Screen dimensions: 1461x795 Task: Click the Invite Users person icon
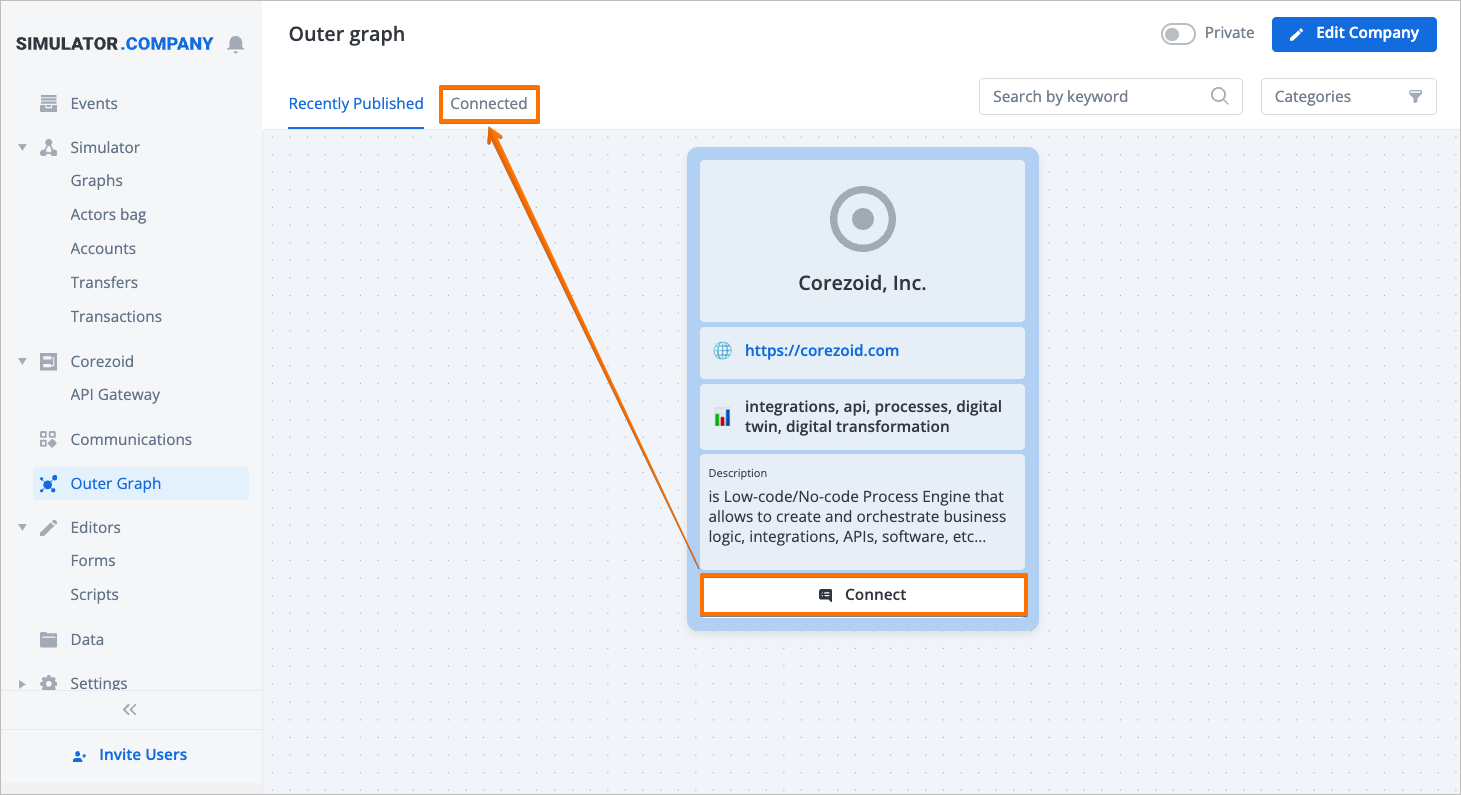pos(80,756)
